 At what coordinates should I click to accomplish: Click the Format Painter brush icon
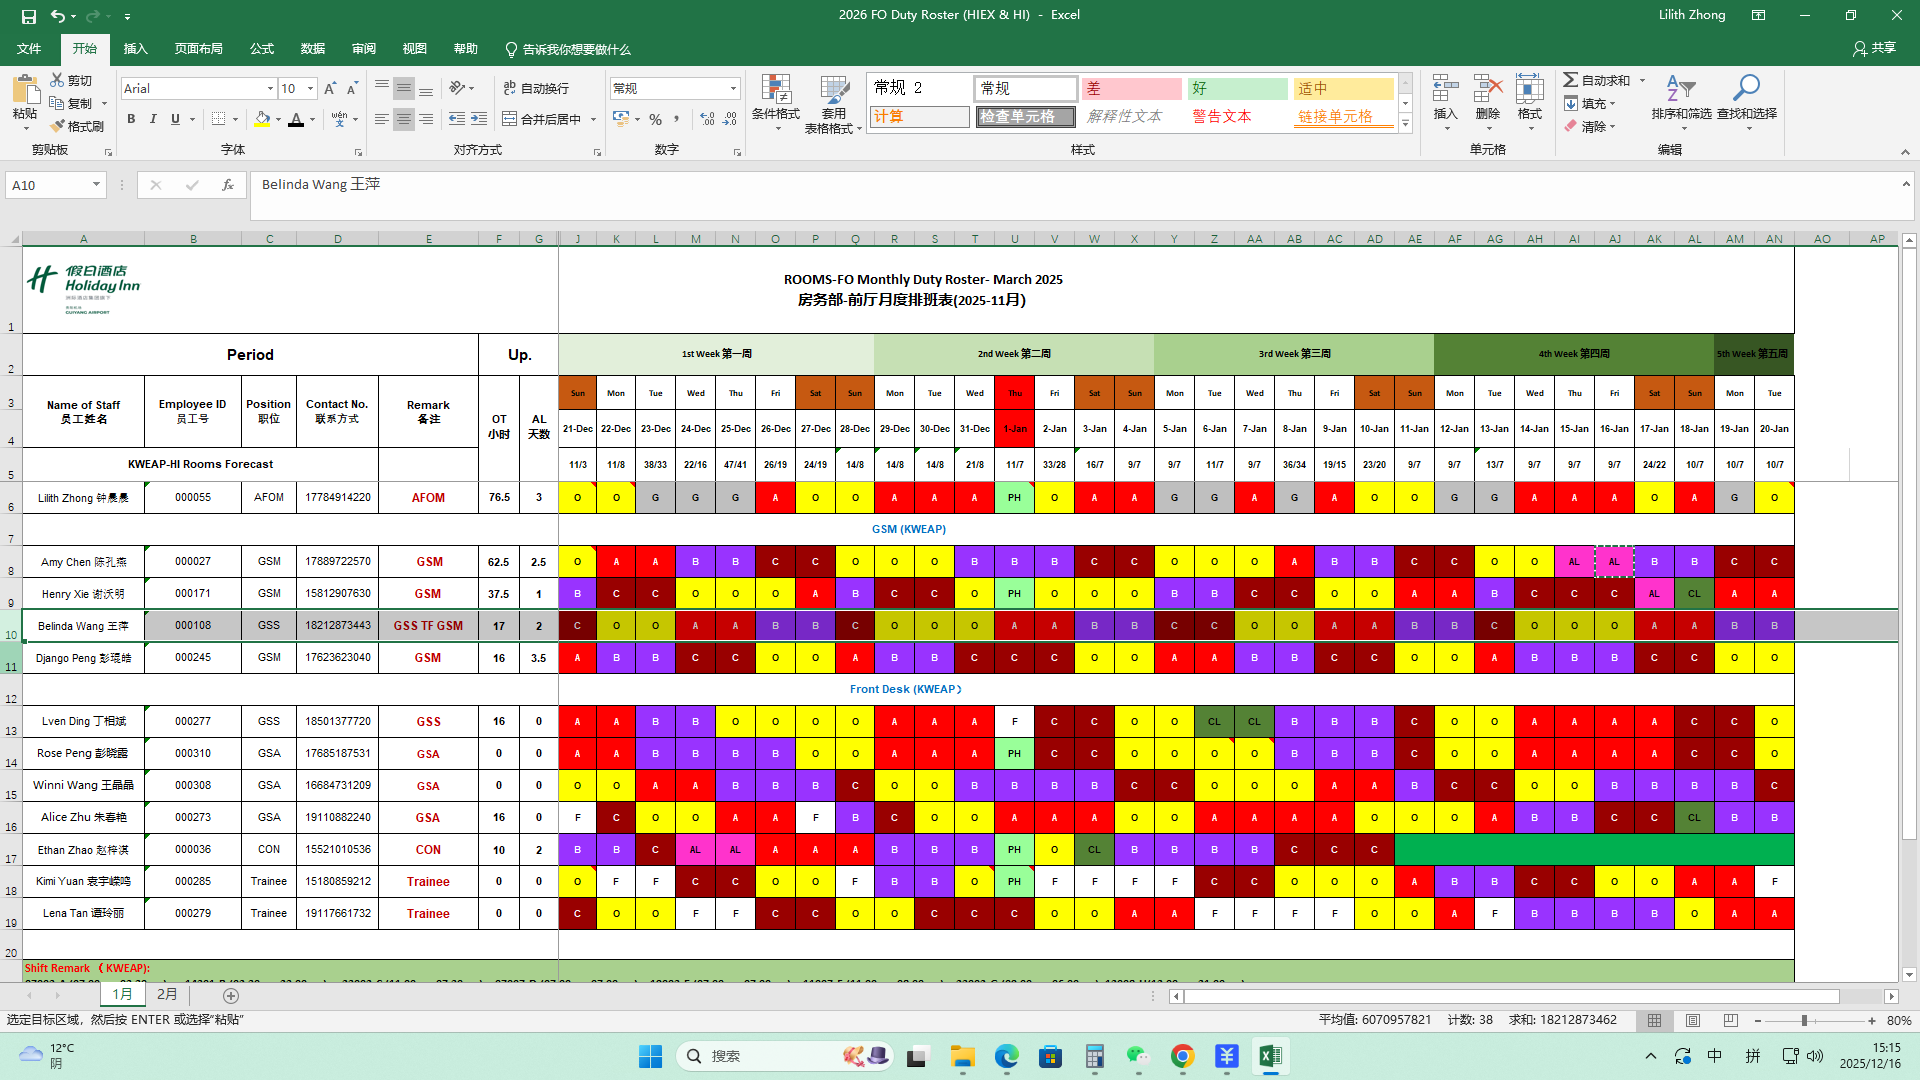[57, 126]
